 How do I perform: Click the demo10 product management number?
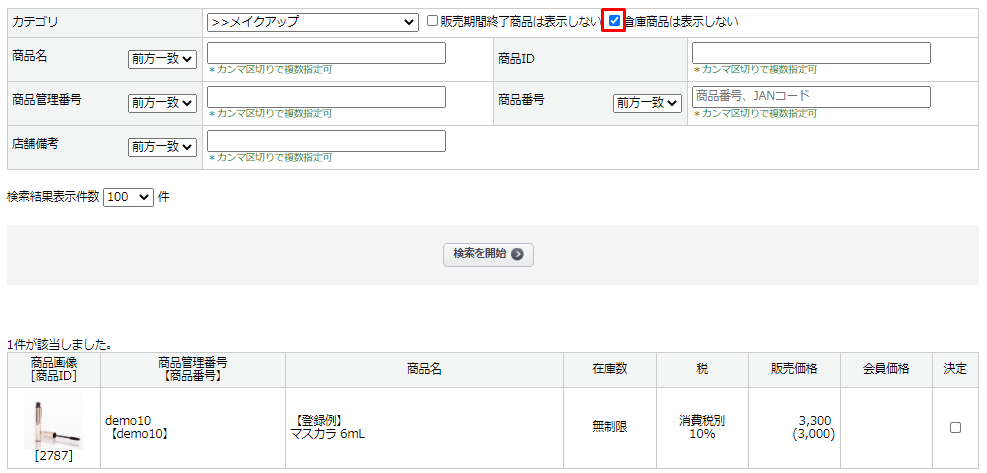tap(128, 421)
